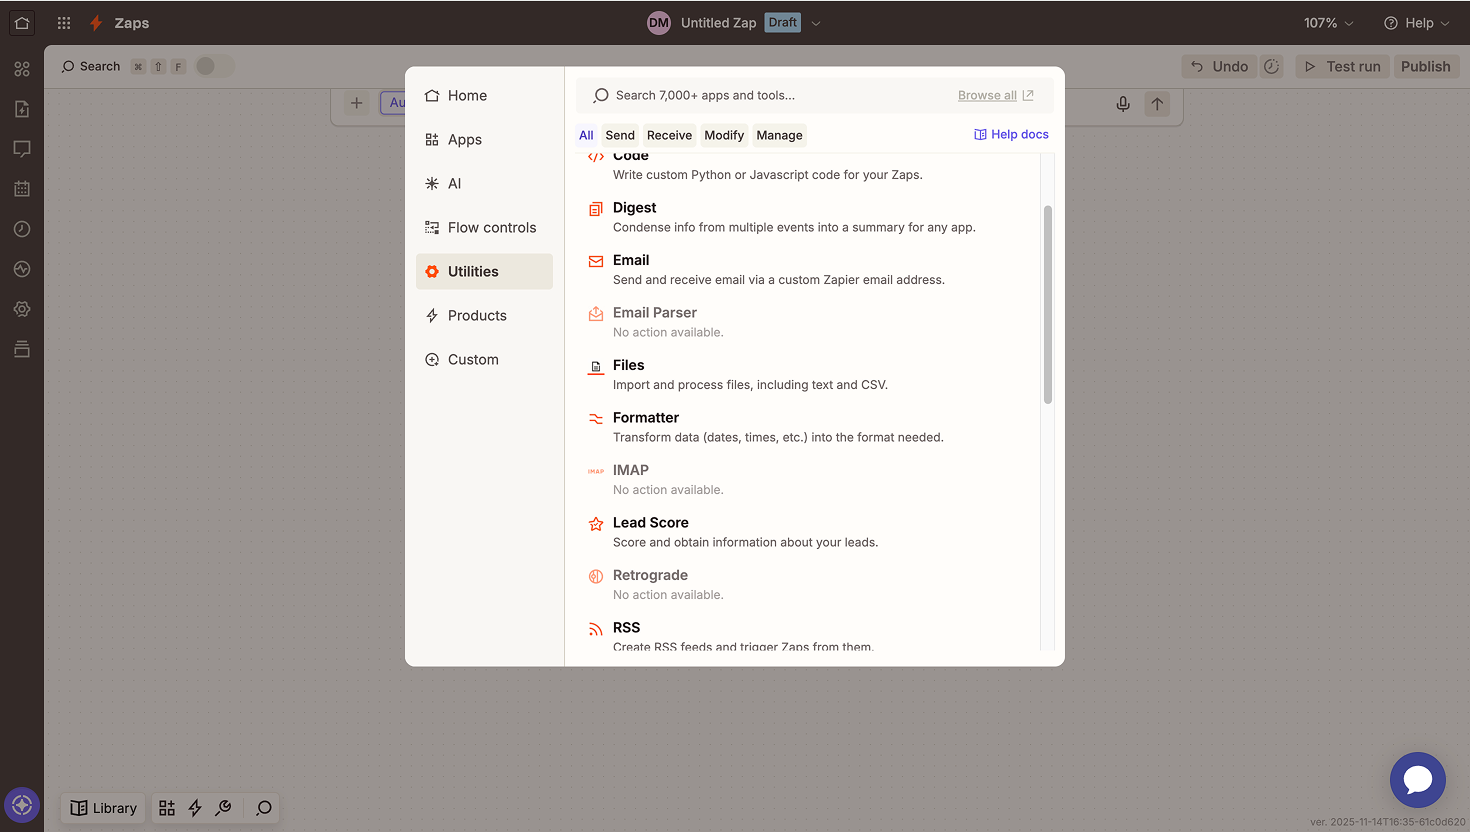Image resolution: width=1470 pixels, height=832 pixels.
Task: Click the add-apps grid icon in bottom toolbar
Action: coord(167,808)
